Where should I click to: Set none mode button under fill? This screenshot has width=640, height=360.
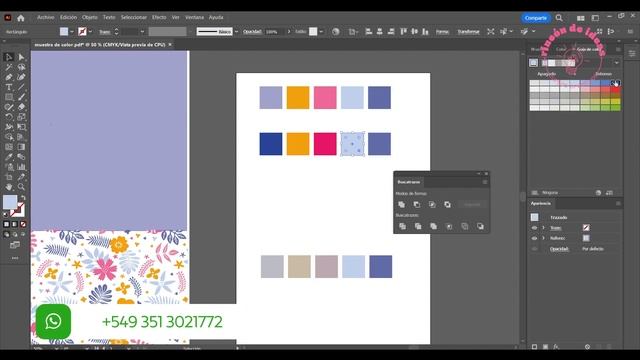[x=23, y=224]
